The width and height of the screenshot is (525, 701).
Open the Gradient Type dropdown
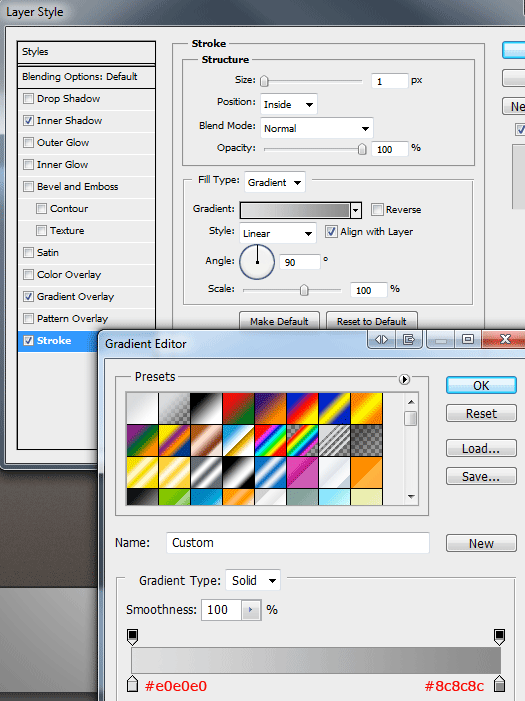(x=253, y=581)
